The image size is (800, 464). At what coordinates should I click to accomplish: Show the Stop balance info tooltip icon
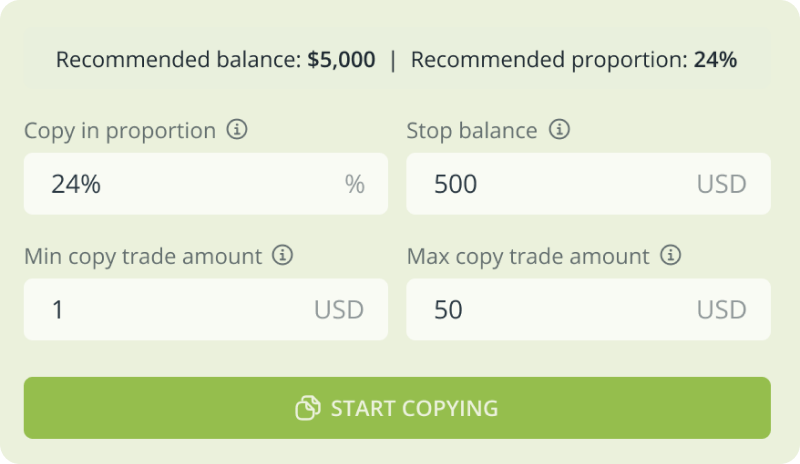pyautogui.click(x=559, y=130)
